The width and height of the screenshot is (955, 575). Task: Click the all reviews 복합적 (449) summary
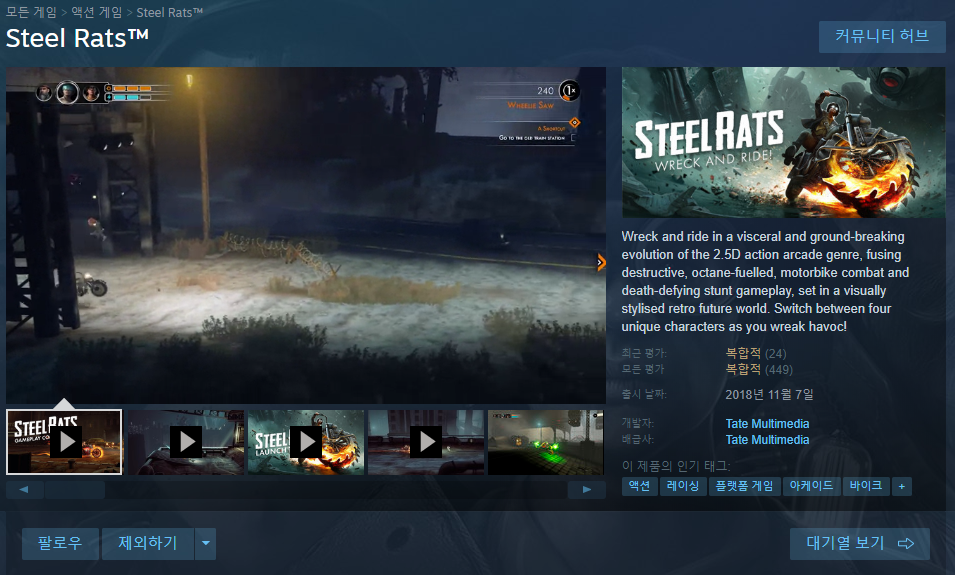click(759, 369)
